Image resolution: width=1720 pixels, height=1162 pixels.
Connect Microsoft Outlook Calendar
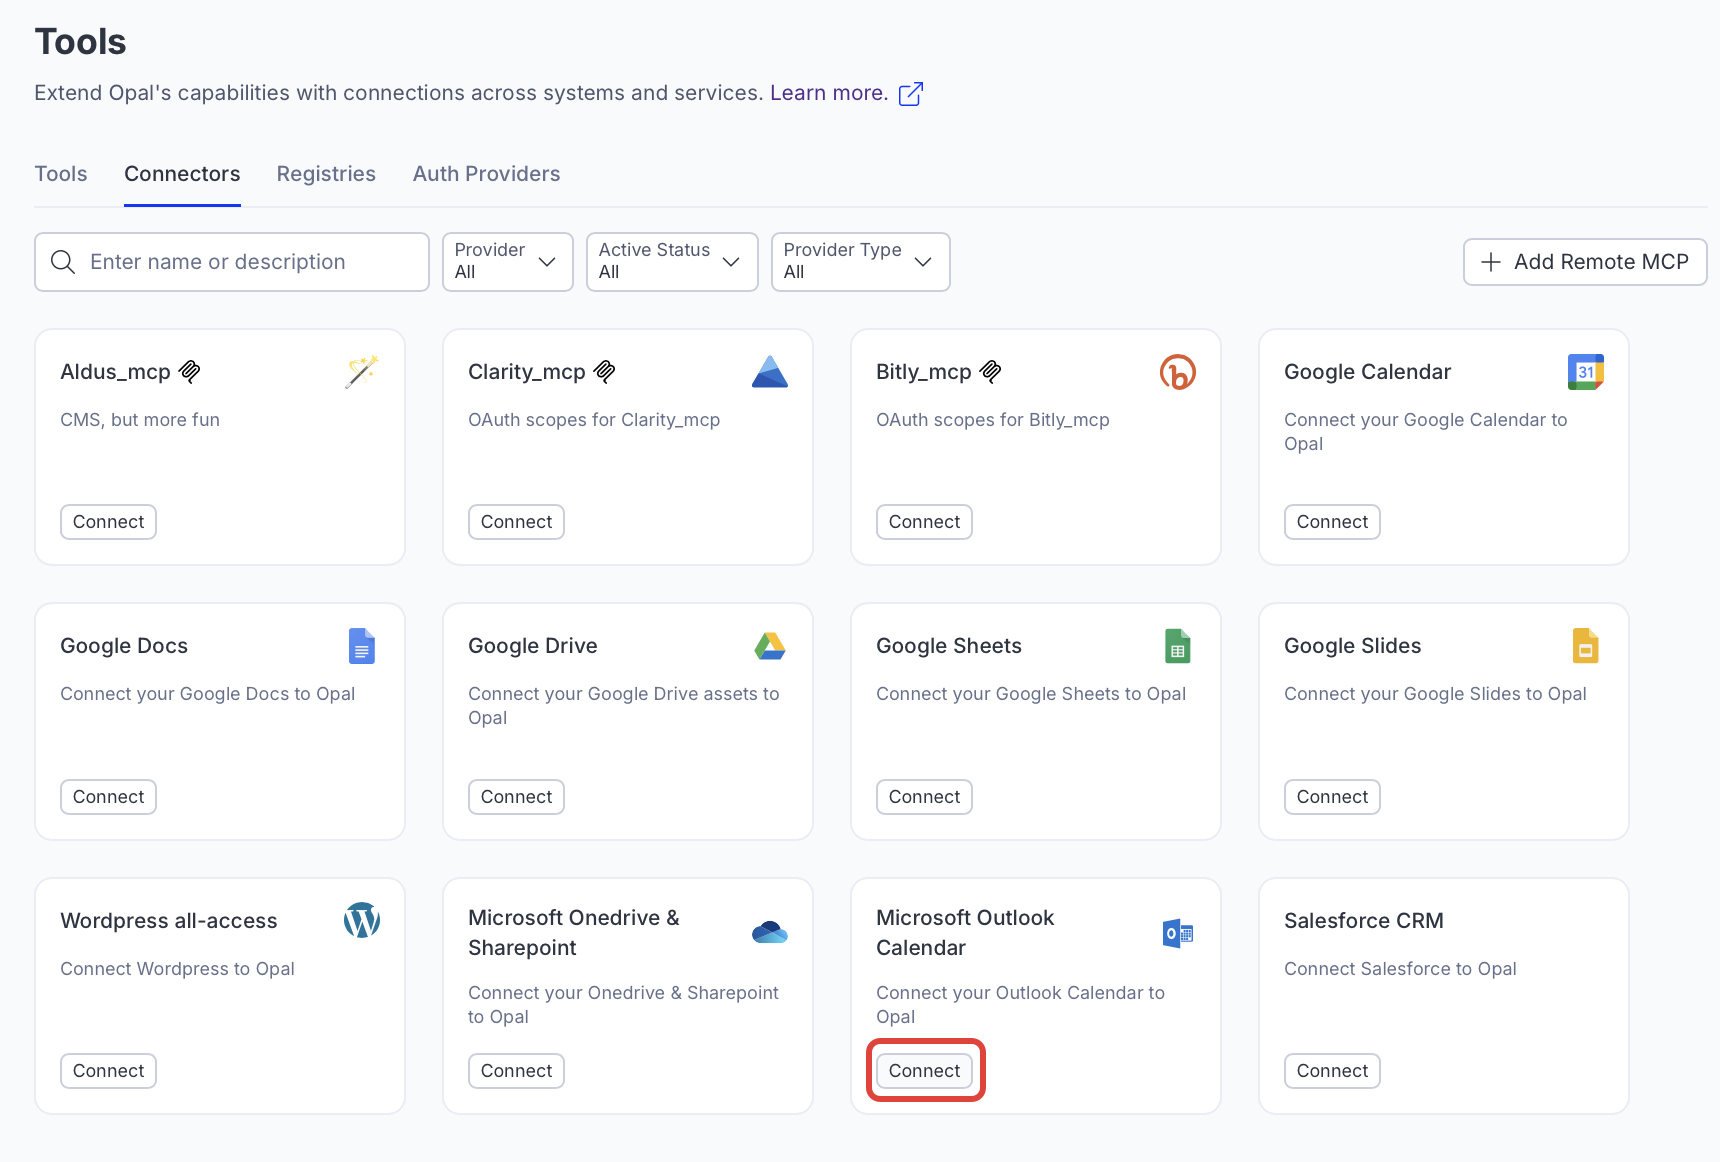click(x=924, y=1071)
